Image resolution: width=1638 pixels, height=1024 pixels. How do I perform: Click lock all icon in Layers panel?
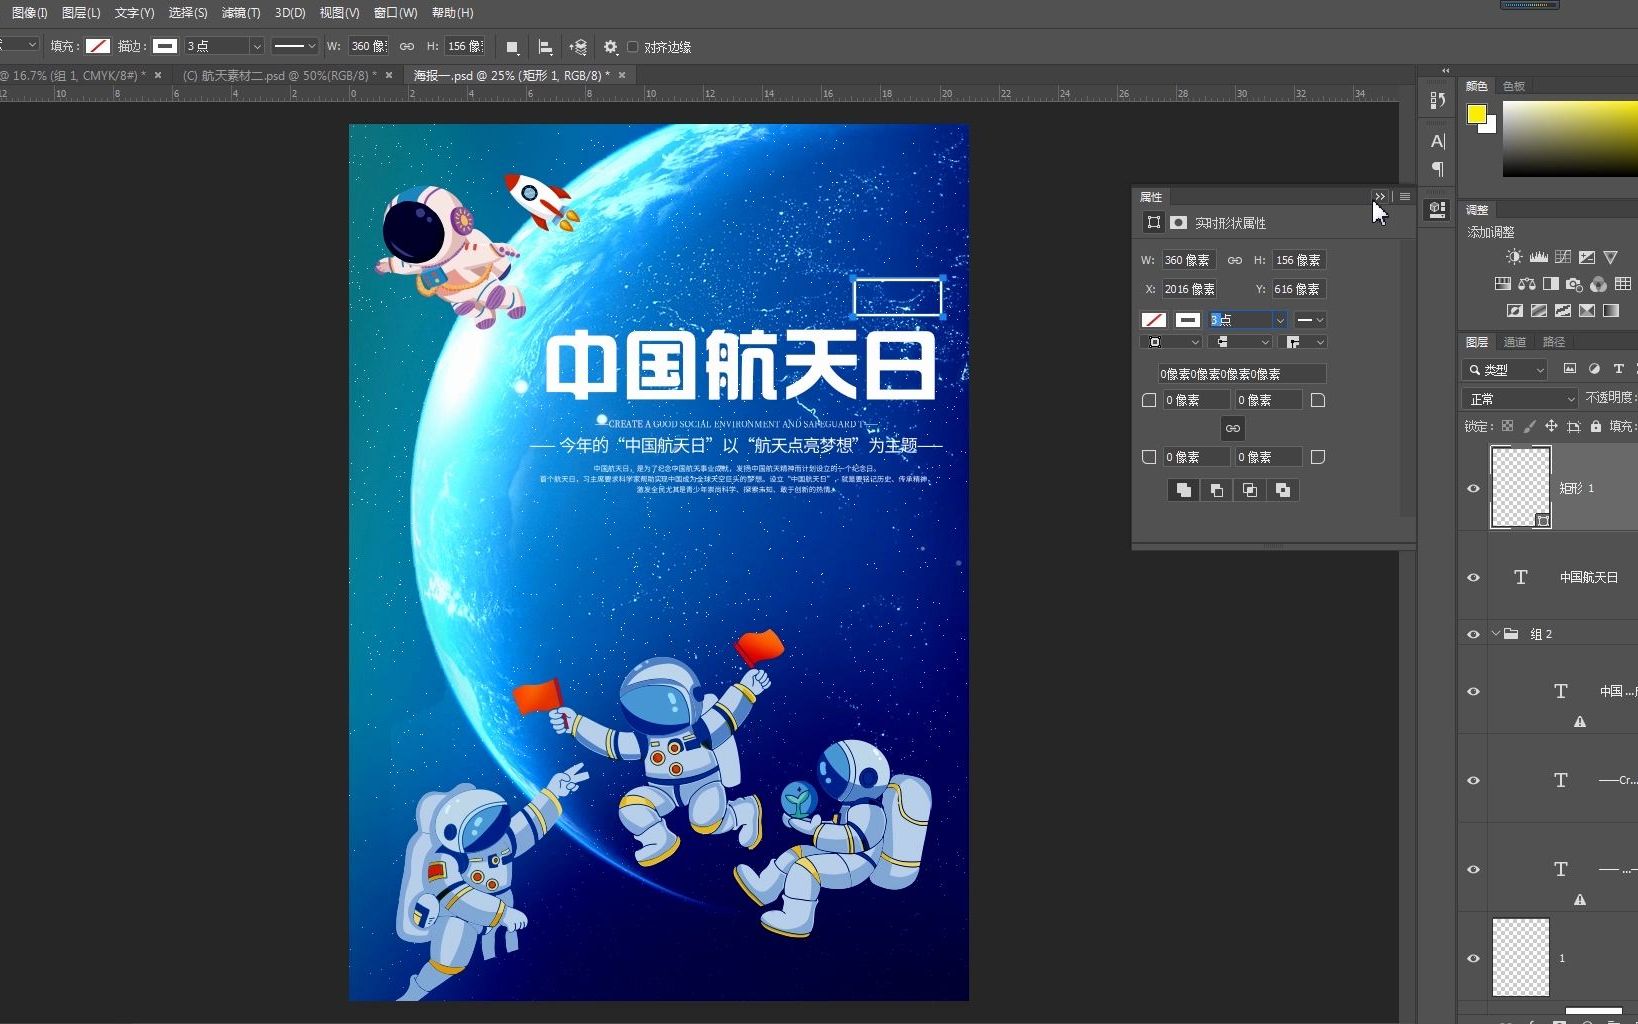[1596, 426]
